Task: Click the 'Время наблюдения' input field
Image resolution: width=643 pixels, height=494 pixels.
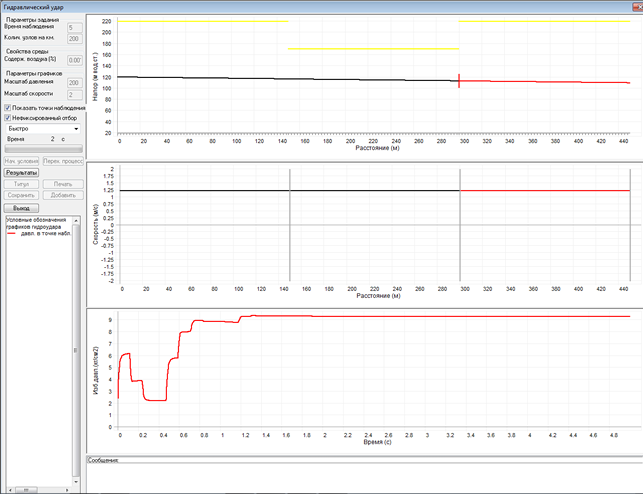Action: point(73,28)
